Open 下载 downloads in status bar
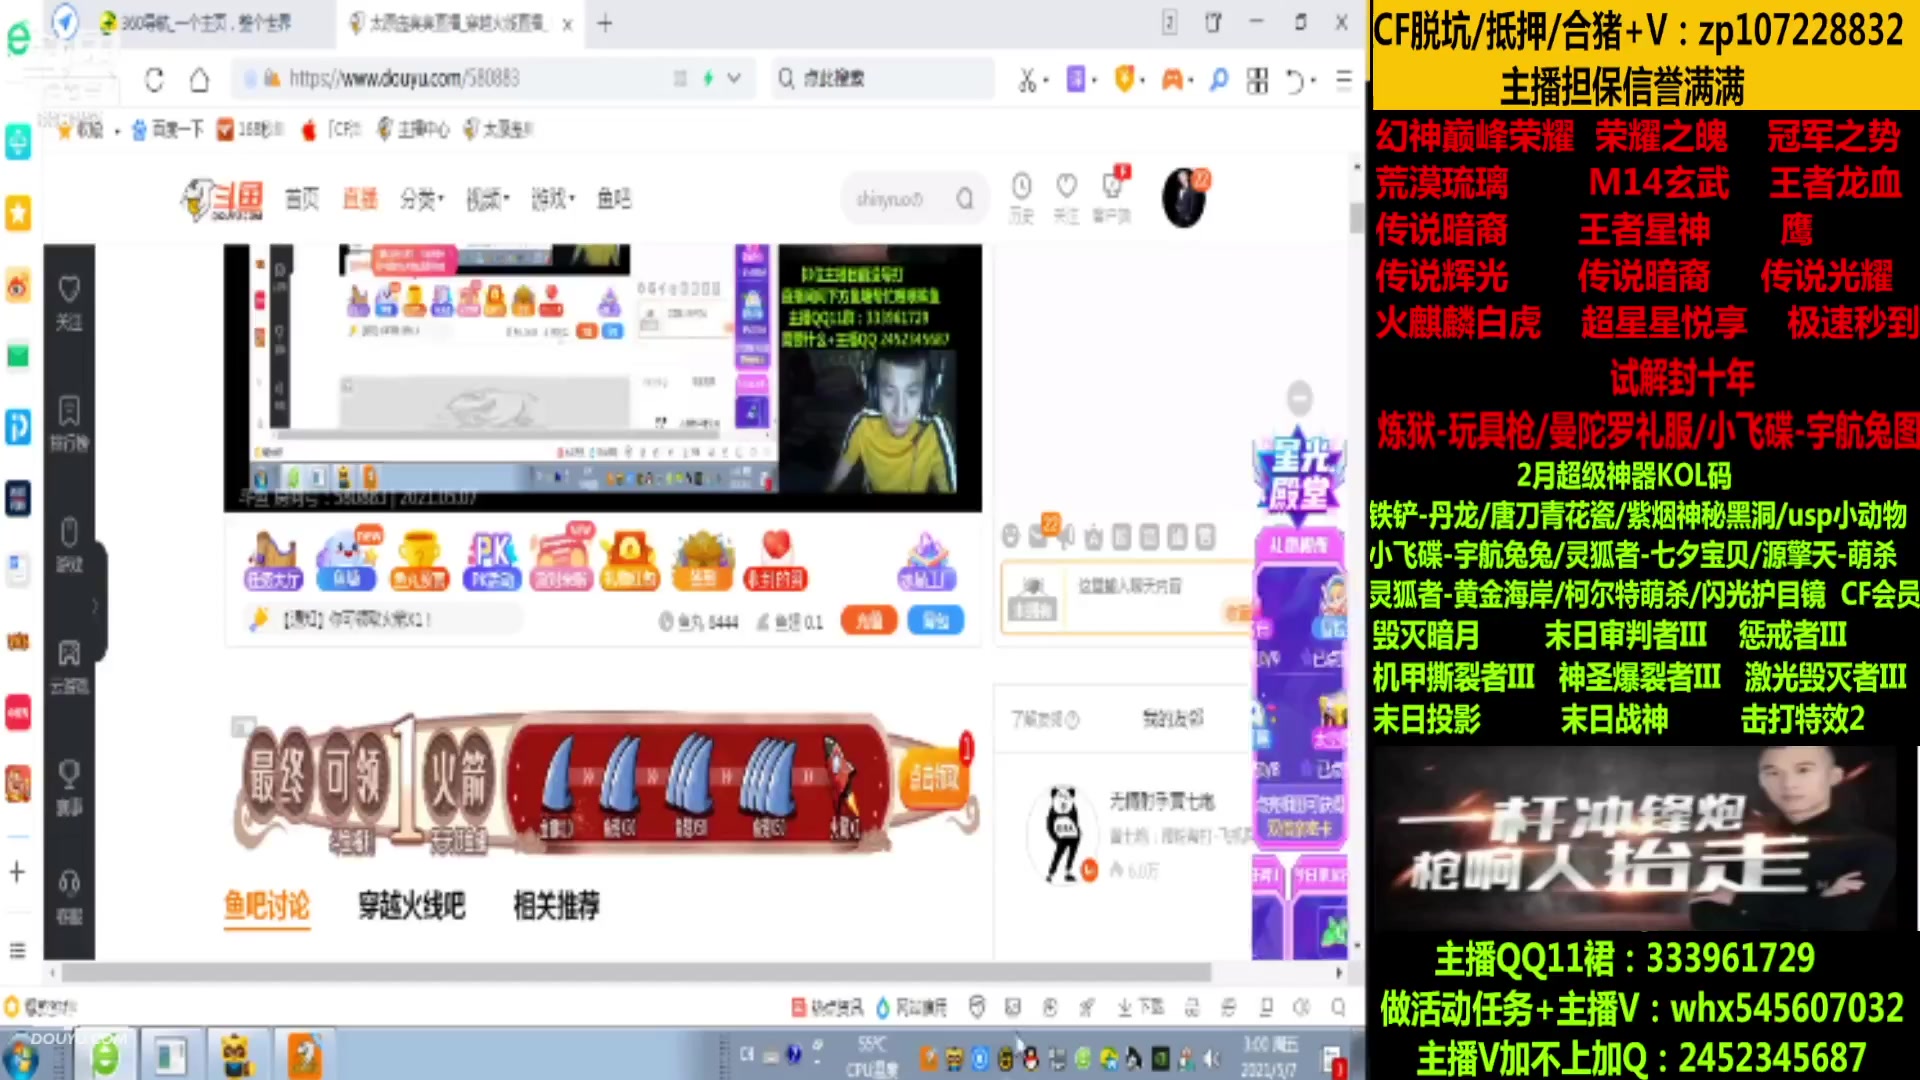The image size is (1920, 1080). 1141,1007
